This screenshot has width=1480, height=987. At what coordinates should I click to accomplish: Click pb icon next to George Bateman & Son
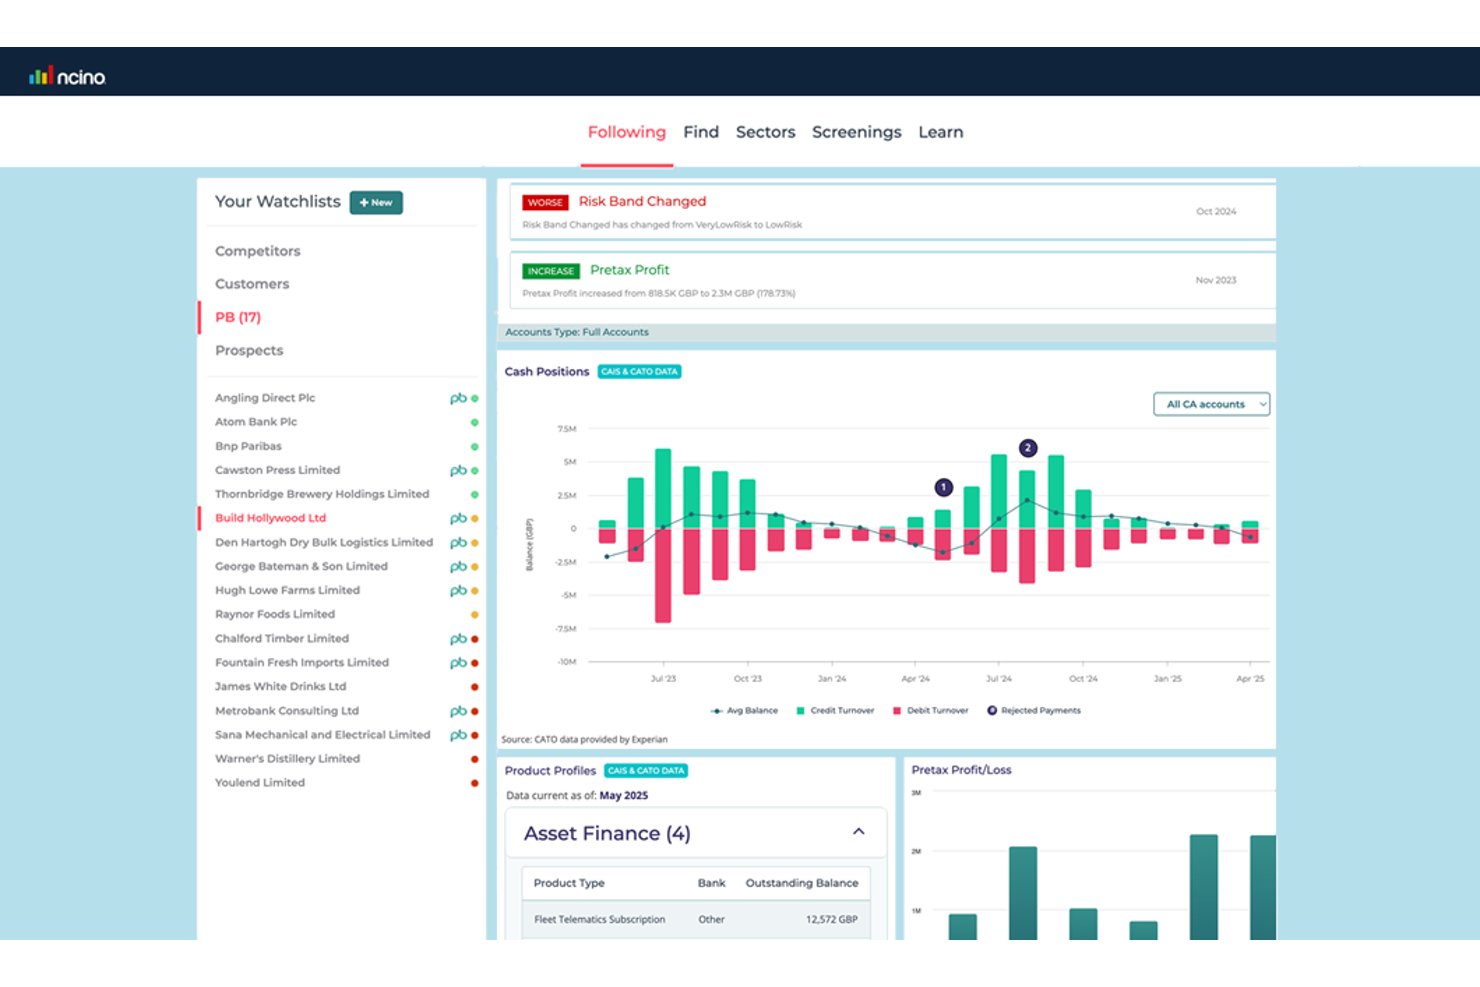pos(458,566)
